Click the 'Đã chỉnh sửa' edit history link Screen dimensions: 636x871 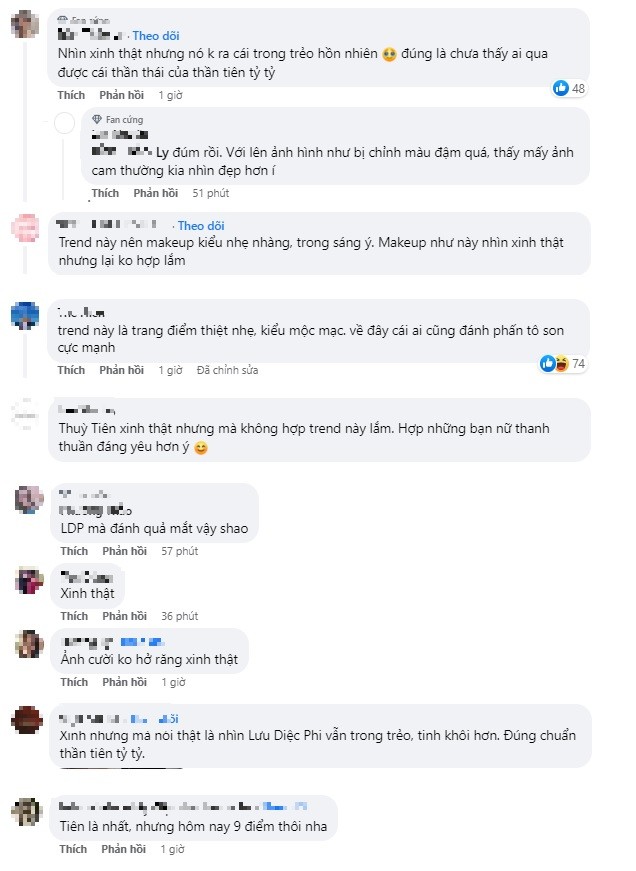tap(227, 370)
